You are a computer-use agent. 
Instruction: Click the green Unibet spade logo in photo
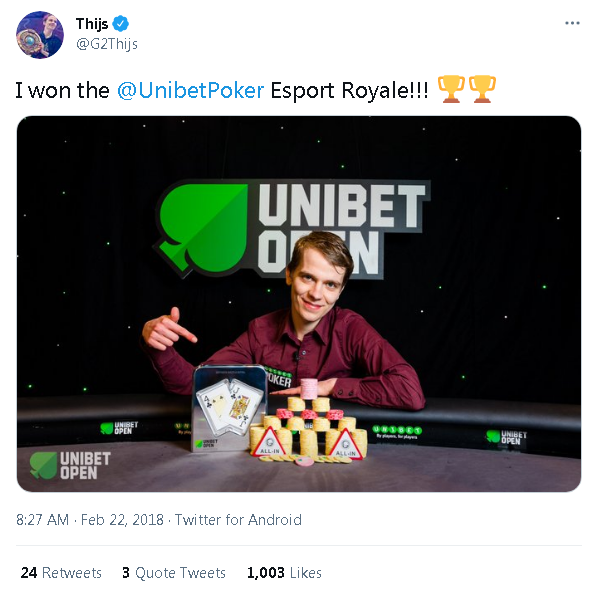[x=201, y=227]
